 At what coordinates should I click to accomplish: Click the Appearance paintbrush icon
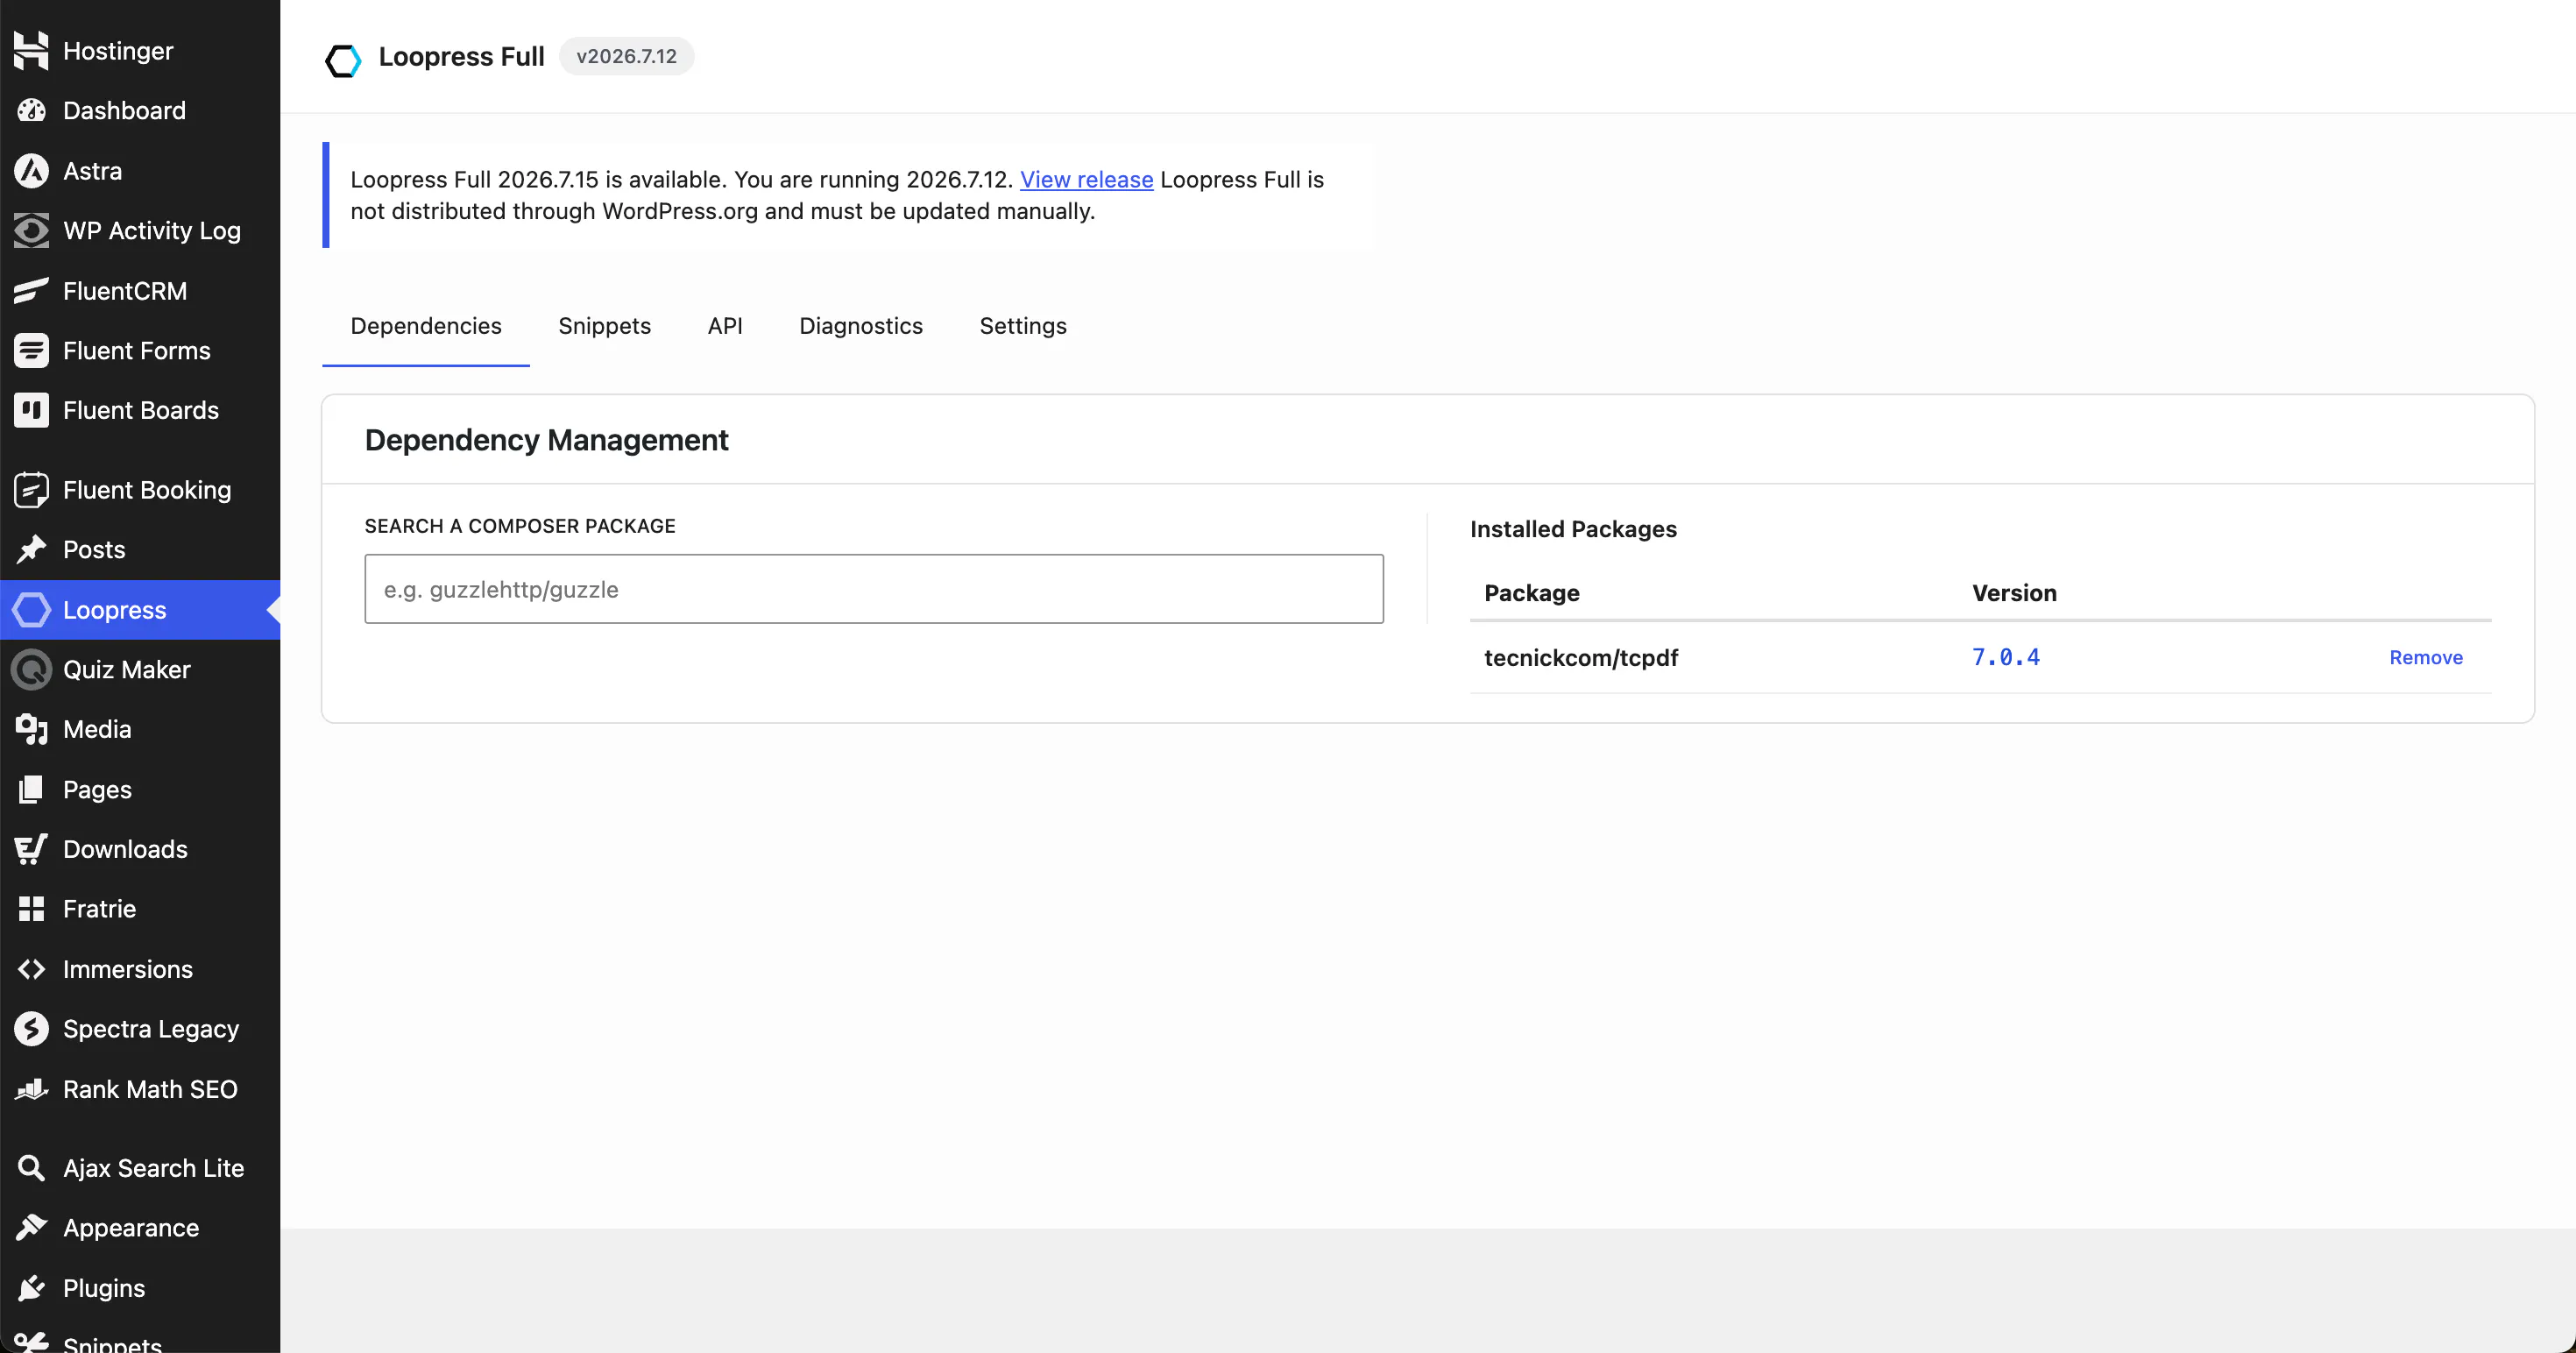coord(31,1228)
